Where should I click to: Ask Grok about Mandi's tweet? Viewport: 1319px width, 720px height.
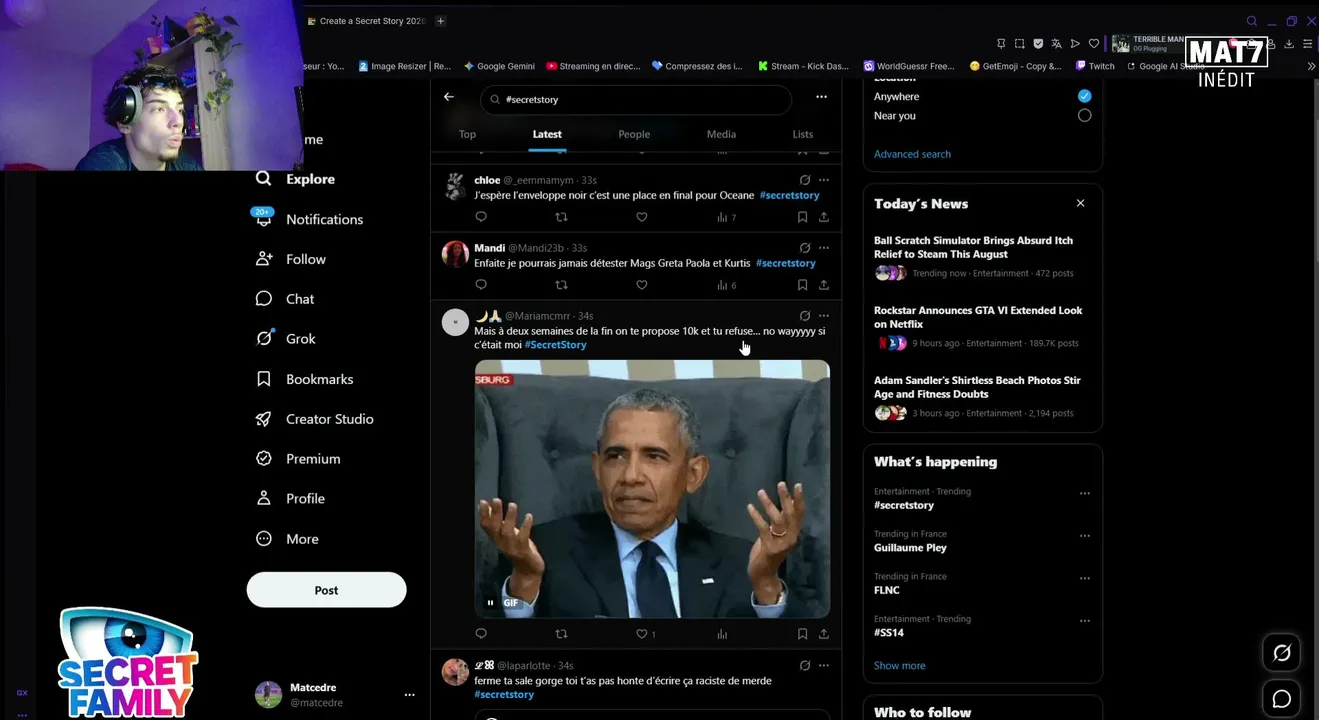coord(805,248)
